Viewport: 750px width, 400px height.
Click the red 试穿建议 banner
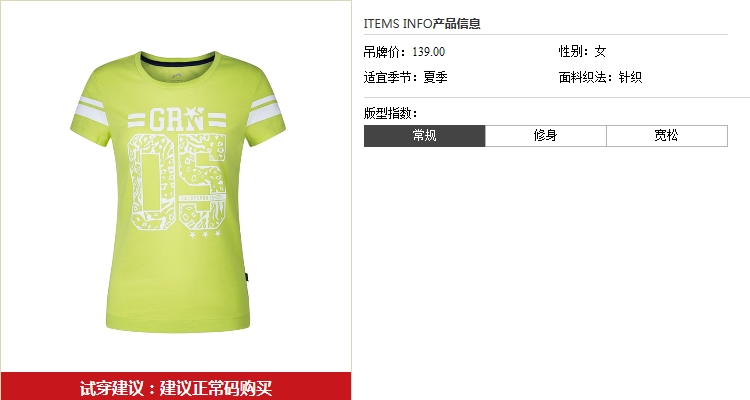click(176, 387)
